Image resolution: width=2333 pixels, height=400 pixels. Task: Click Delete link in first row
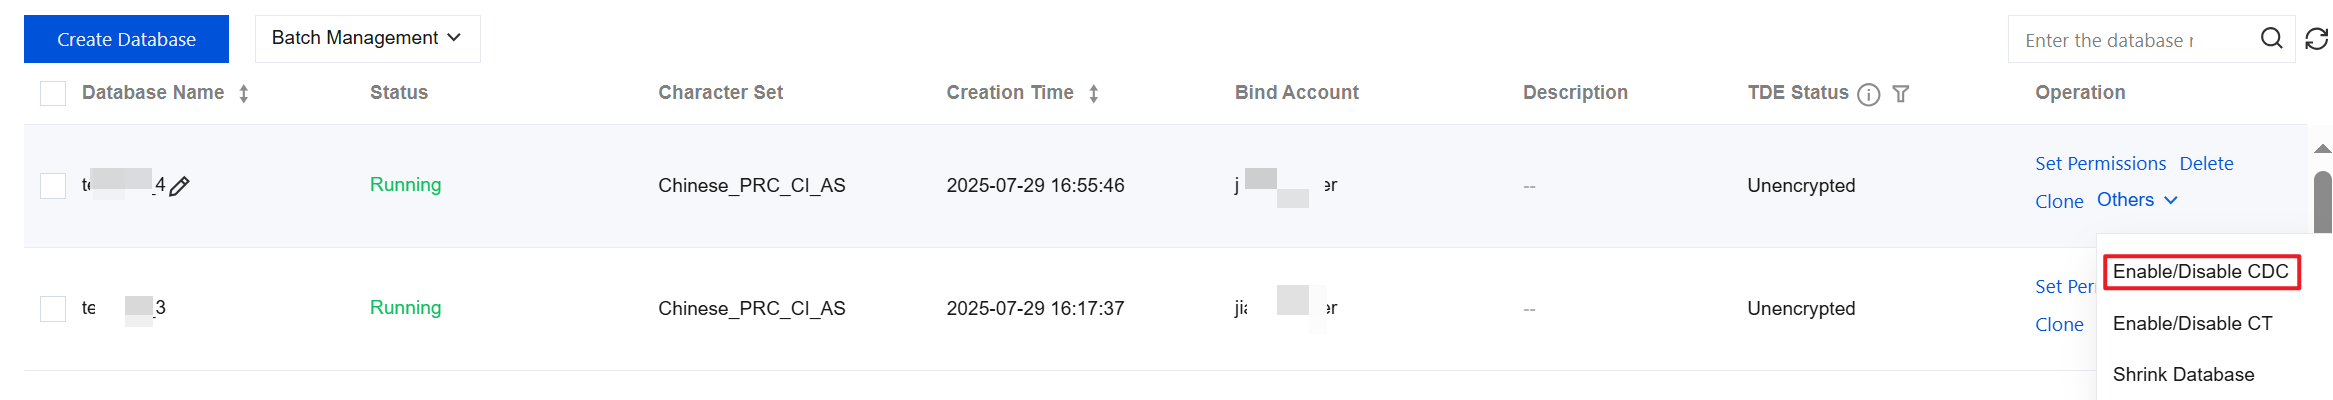[2206, 164]
